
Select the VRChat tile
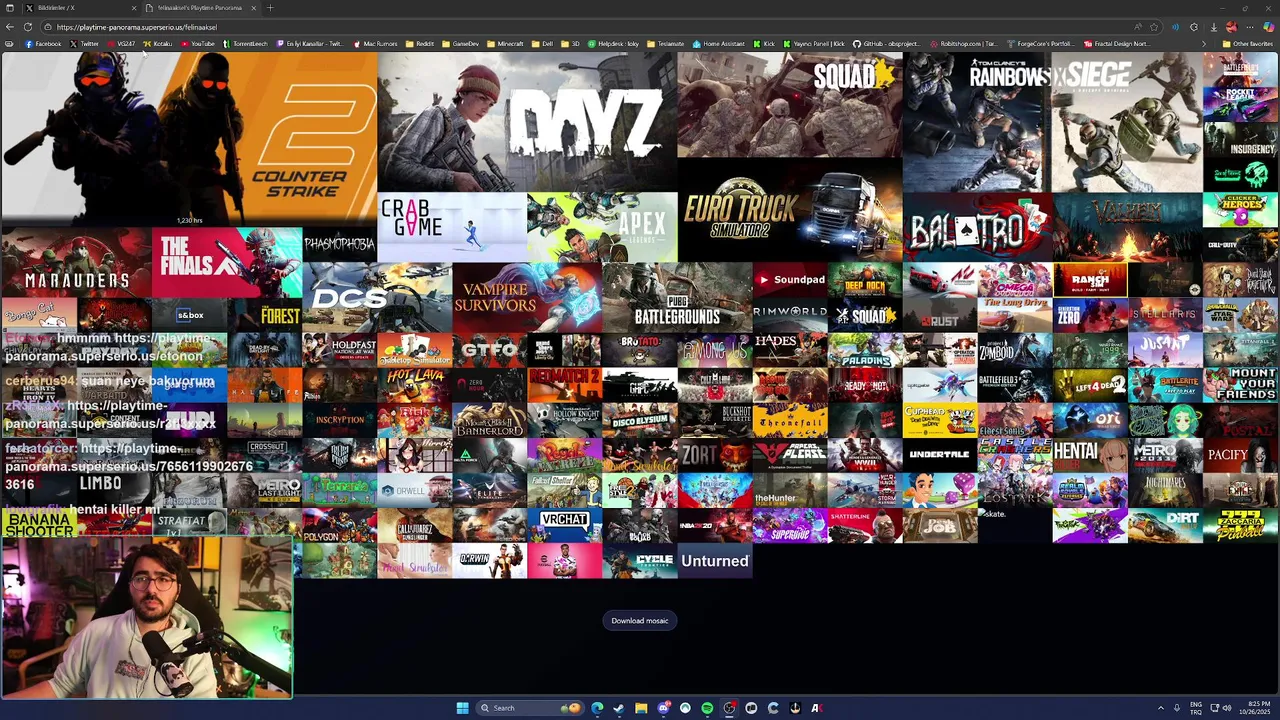point(565,525)
